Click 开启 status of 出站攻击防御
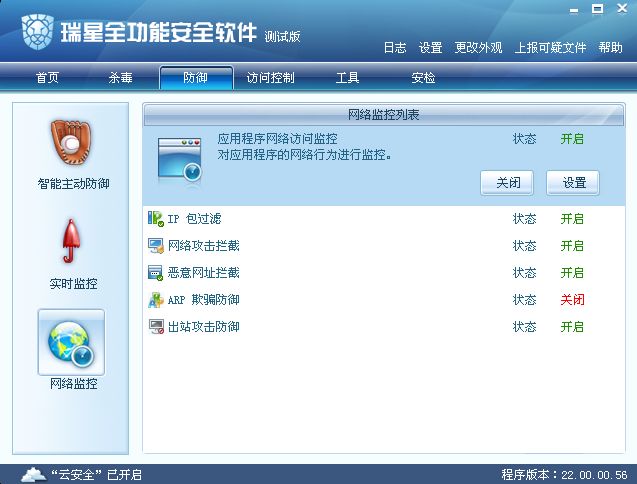Image resolution: width=637 pixels, height=484 pixels. (x=572, y=327)
